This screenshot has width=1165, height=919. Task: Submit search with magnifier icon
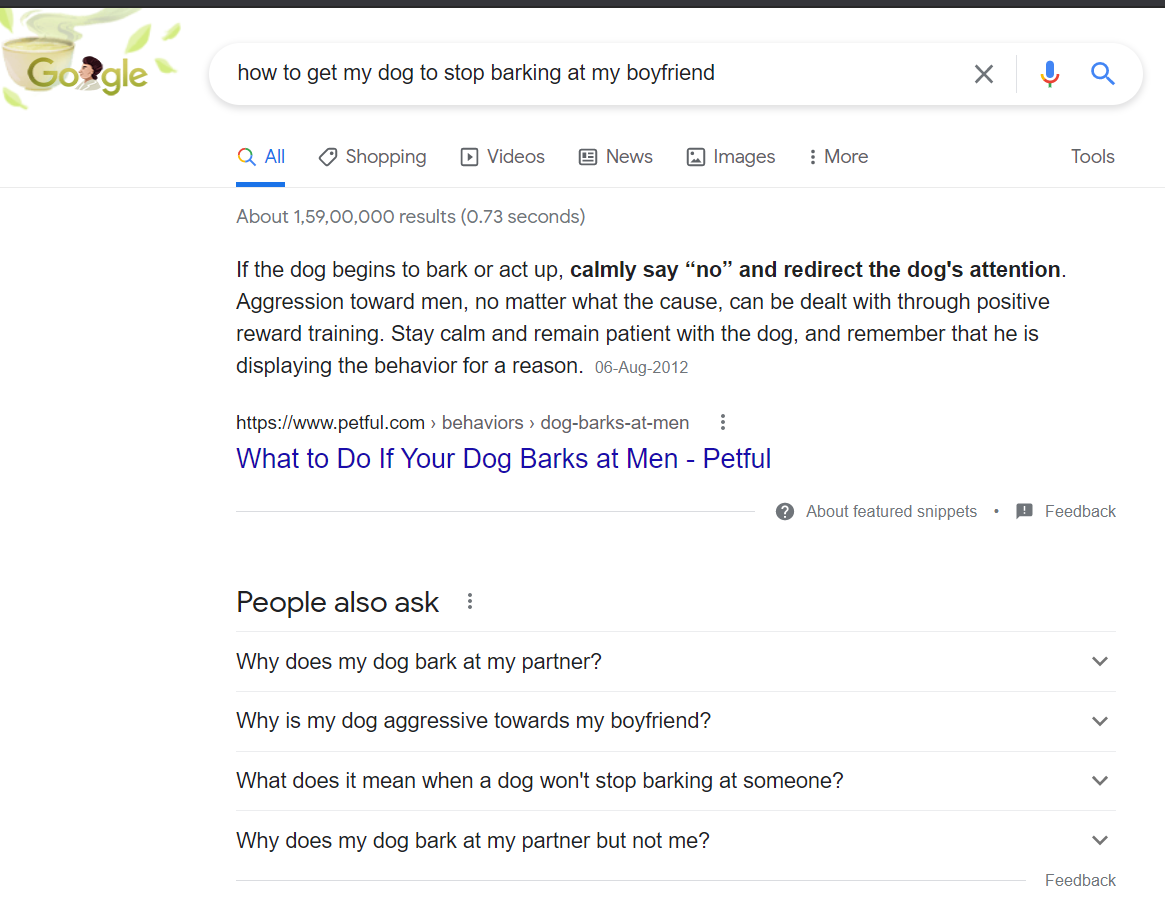tap(1103, 74)
